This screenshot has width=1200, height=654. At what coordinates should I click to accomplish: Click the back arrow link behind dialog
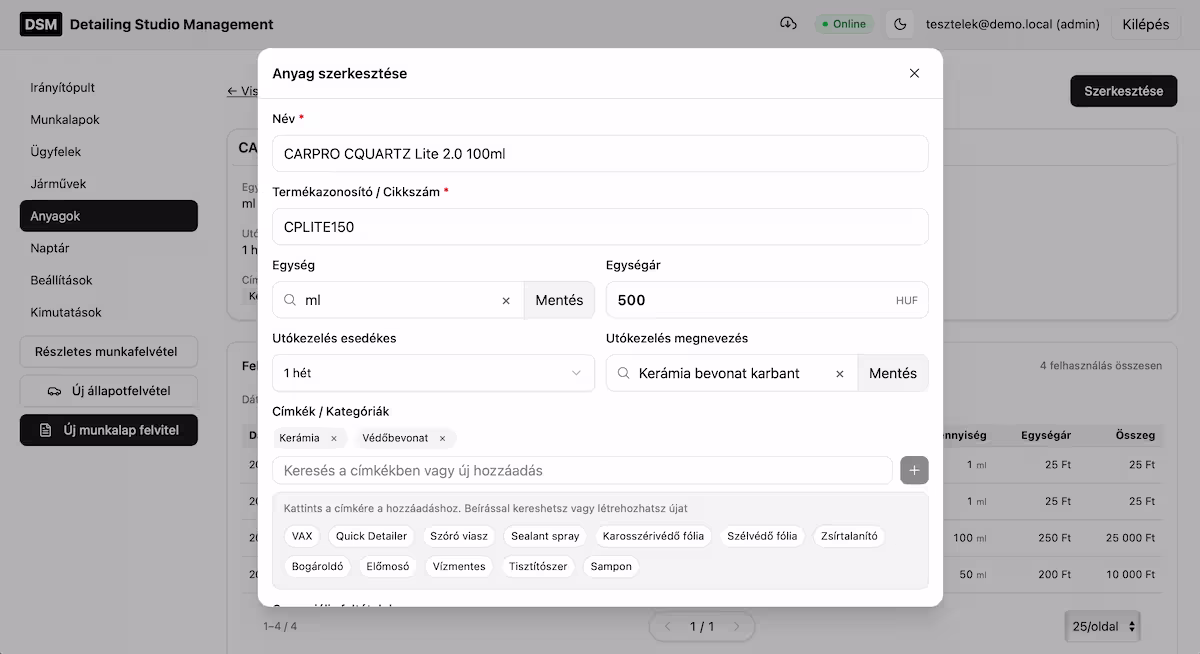click(242, 91)
